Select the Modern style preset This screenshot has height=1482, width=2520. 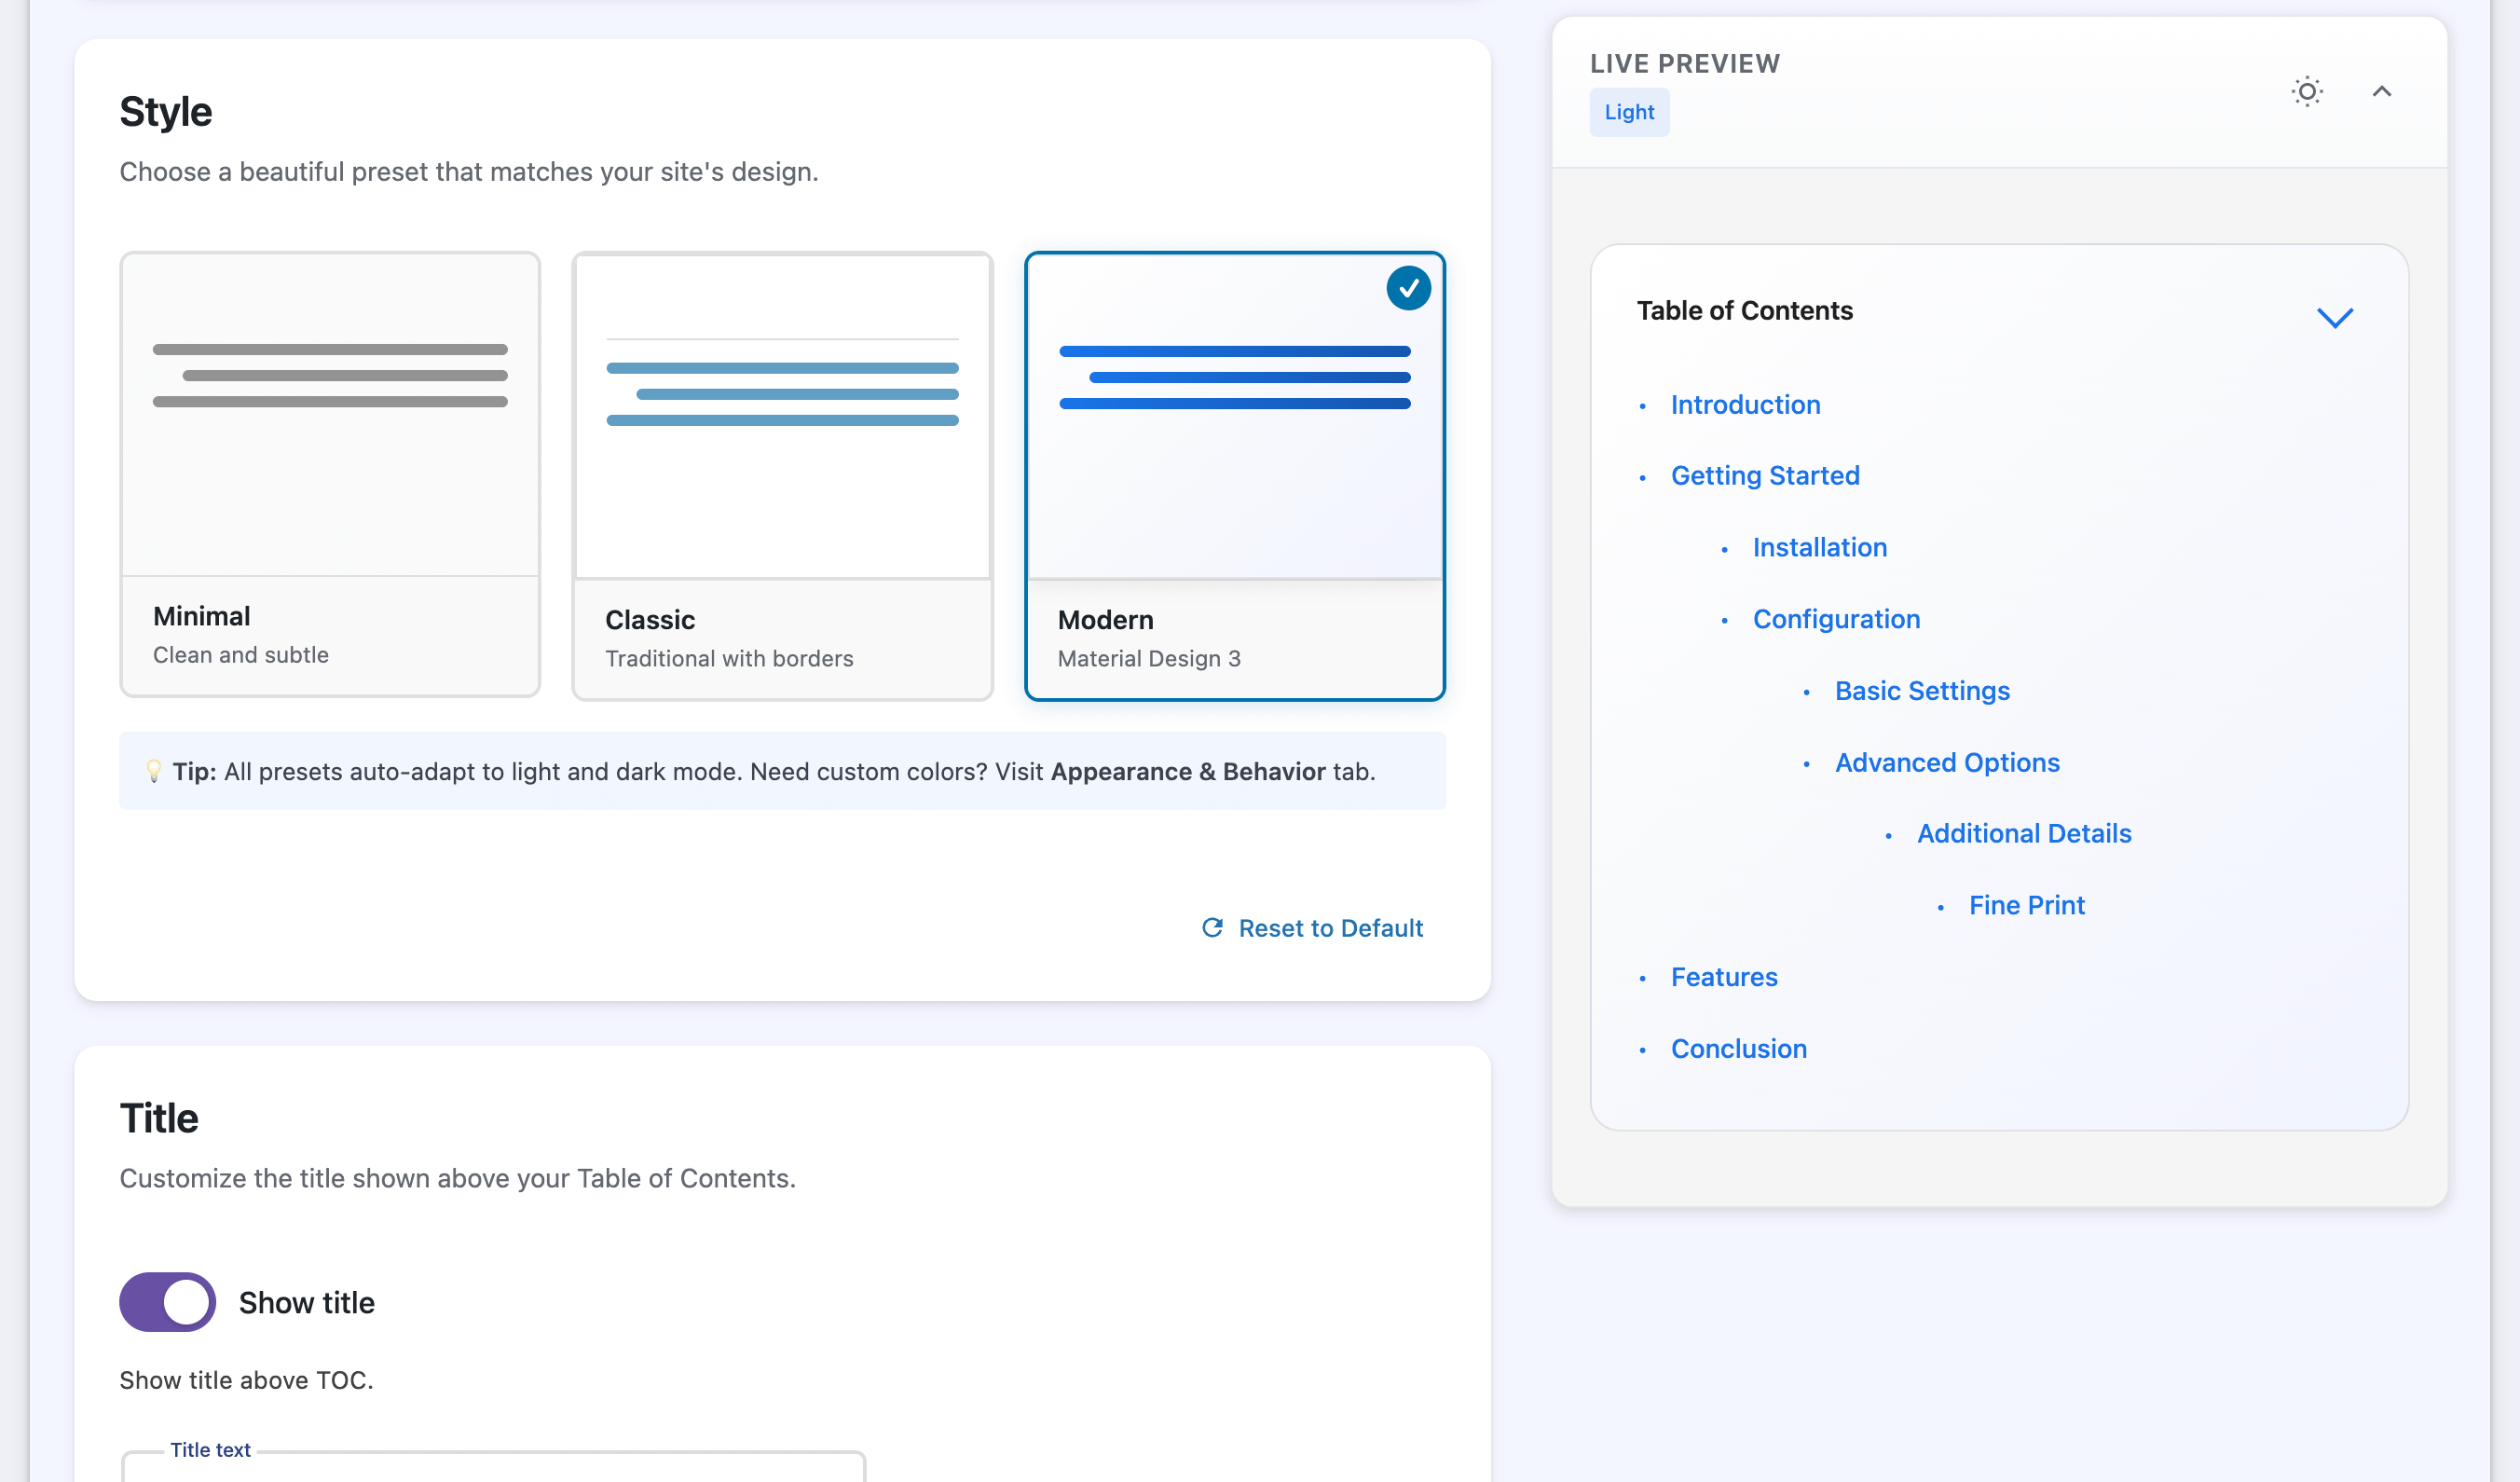(1235, 475)
